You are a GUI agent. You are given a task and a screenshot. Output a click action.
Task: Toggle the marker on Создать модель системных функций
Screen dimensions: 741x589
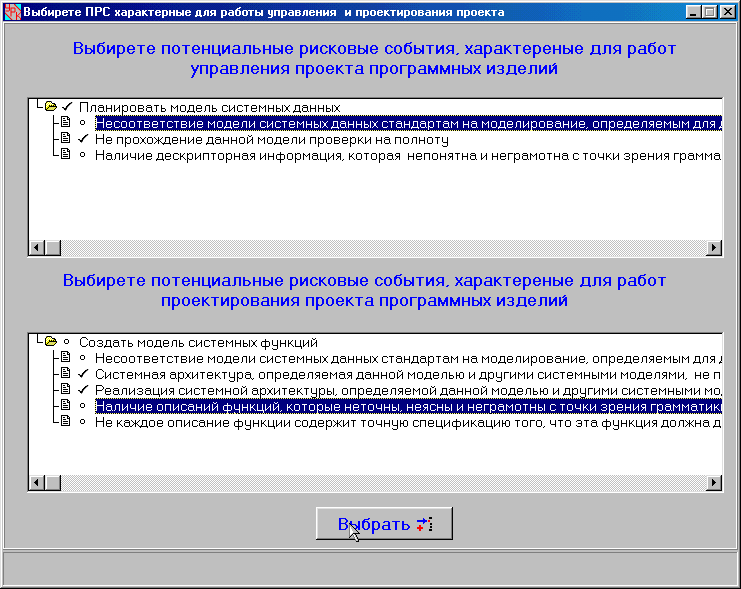pyautogui.click(x=67, y=341)
